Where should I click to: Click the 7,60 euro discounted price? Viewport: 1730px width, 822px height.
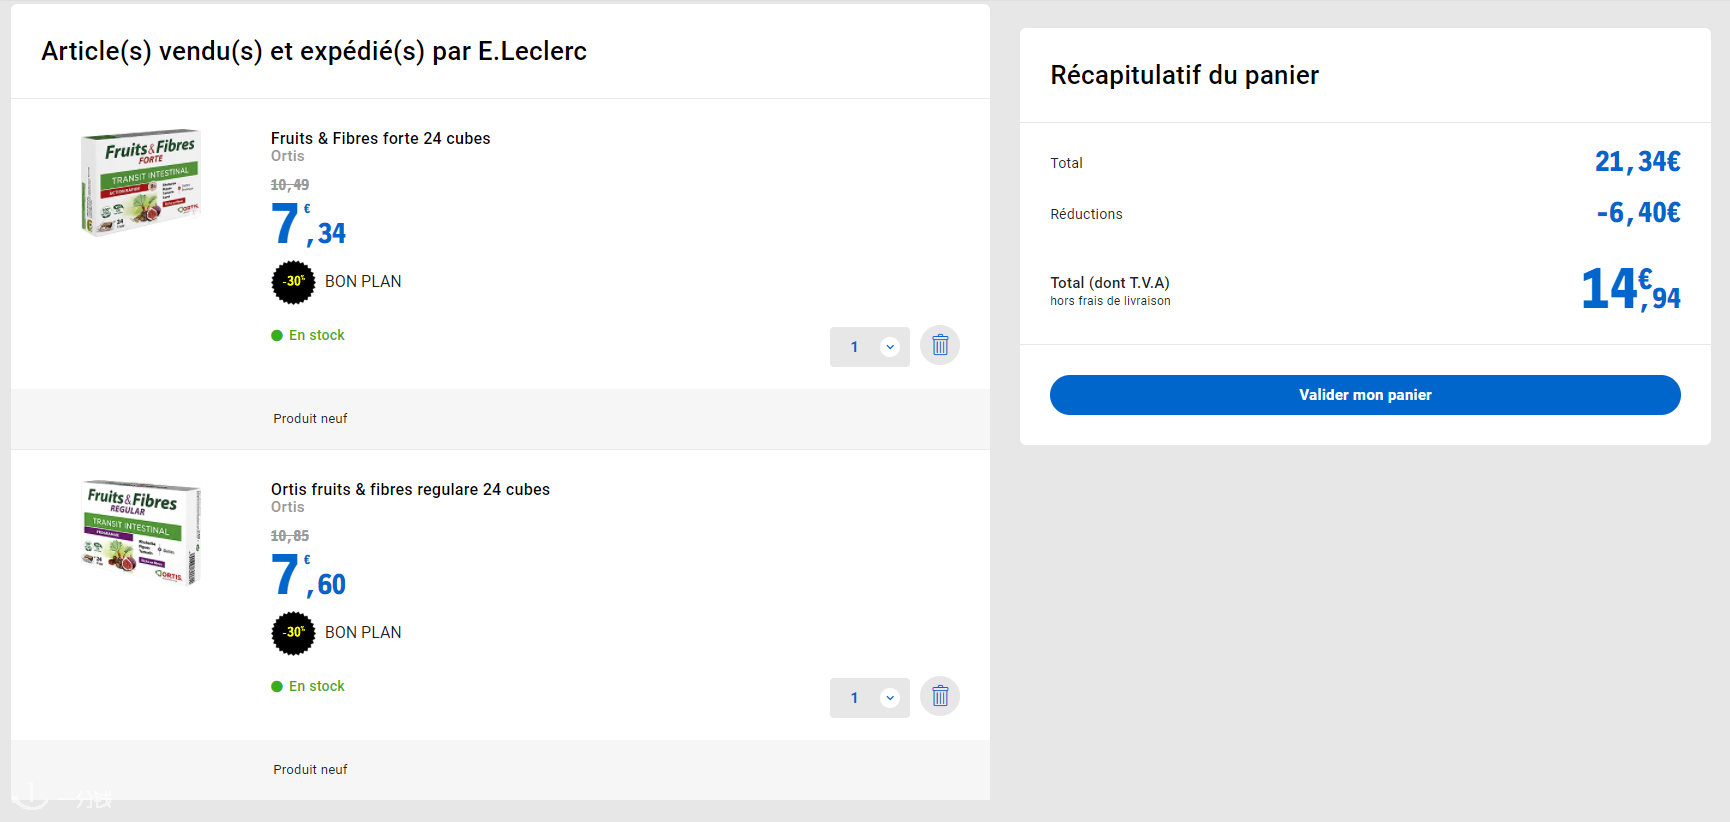307,576
